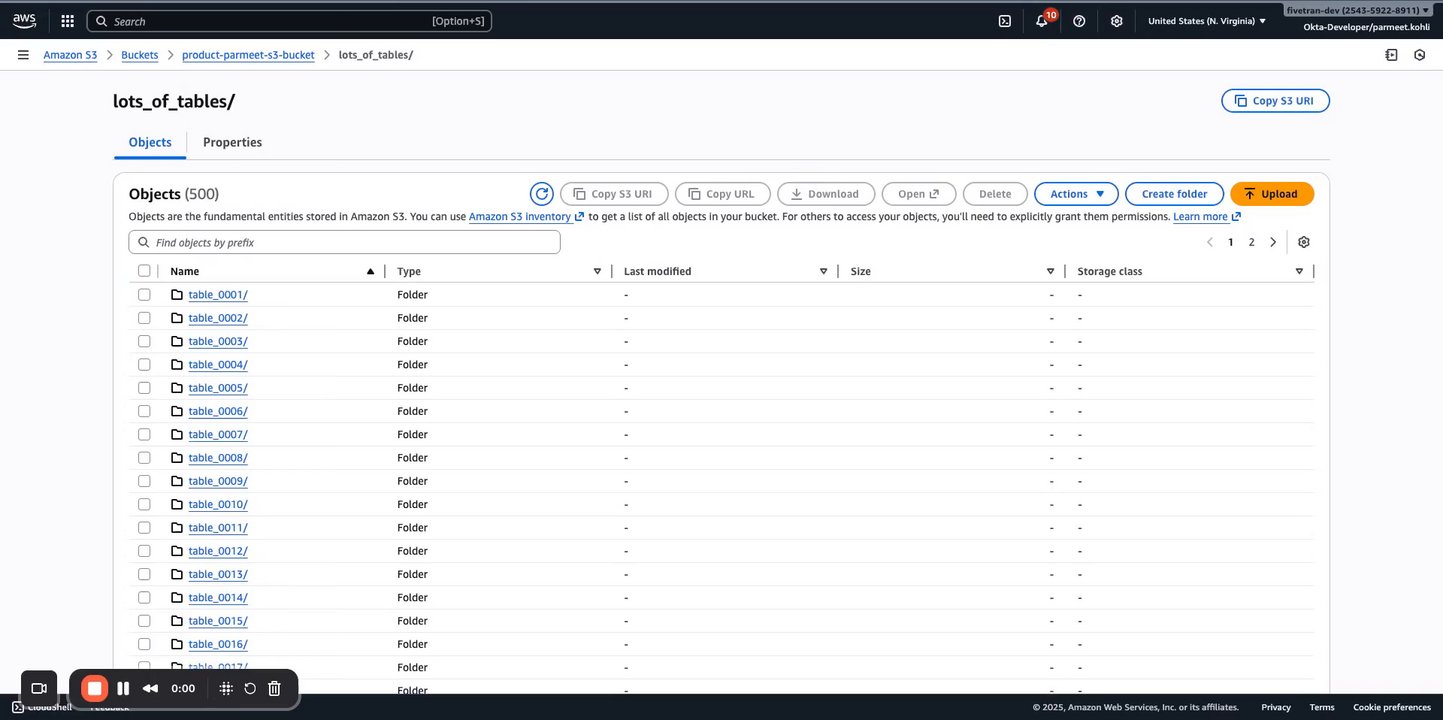
Task: Check the table_0001/ row checkbox
Action: tap(144, 294)
